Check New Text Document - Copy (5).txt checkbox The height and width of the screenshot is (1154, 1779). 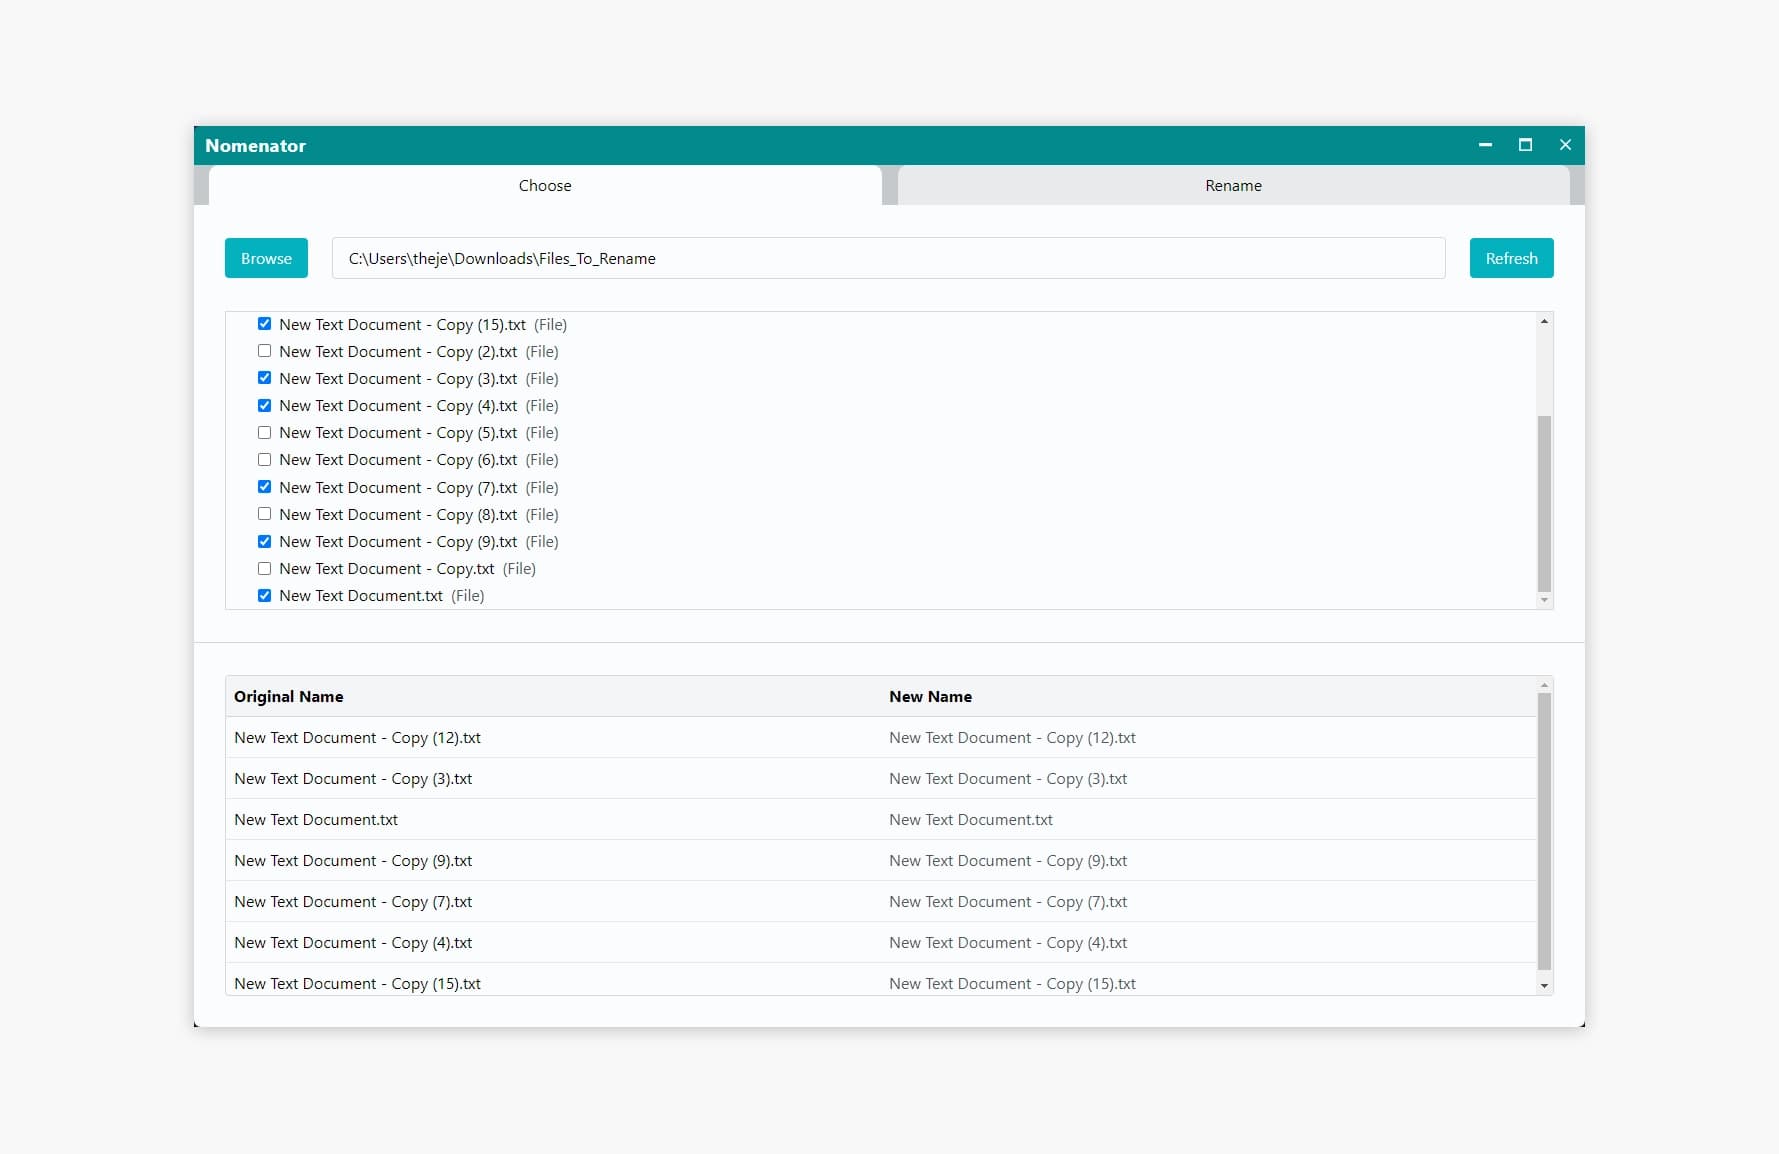264,432
